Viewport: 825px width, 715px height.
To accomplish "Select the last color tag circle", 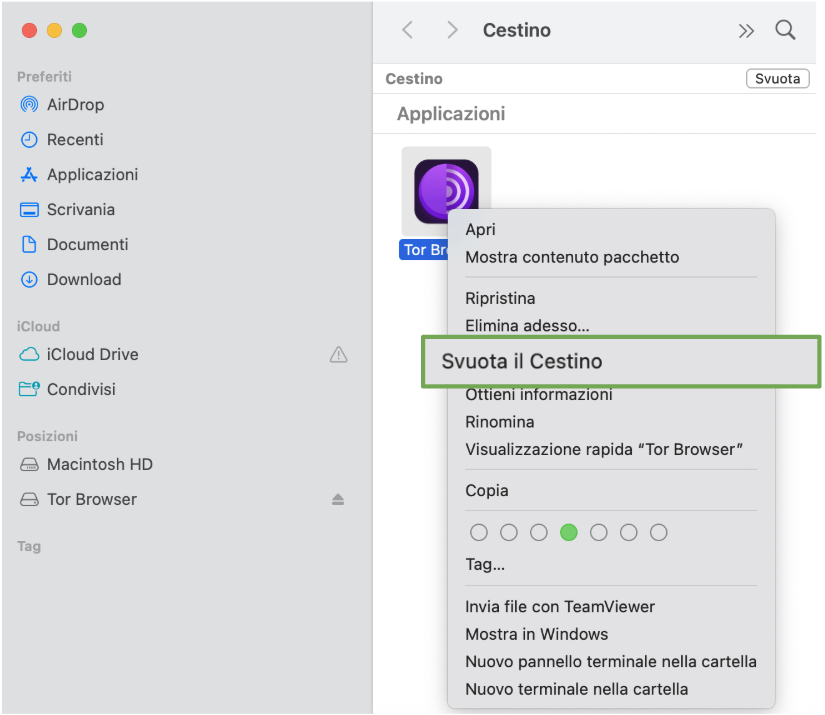I will pos(659,533).
